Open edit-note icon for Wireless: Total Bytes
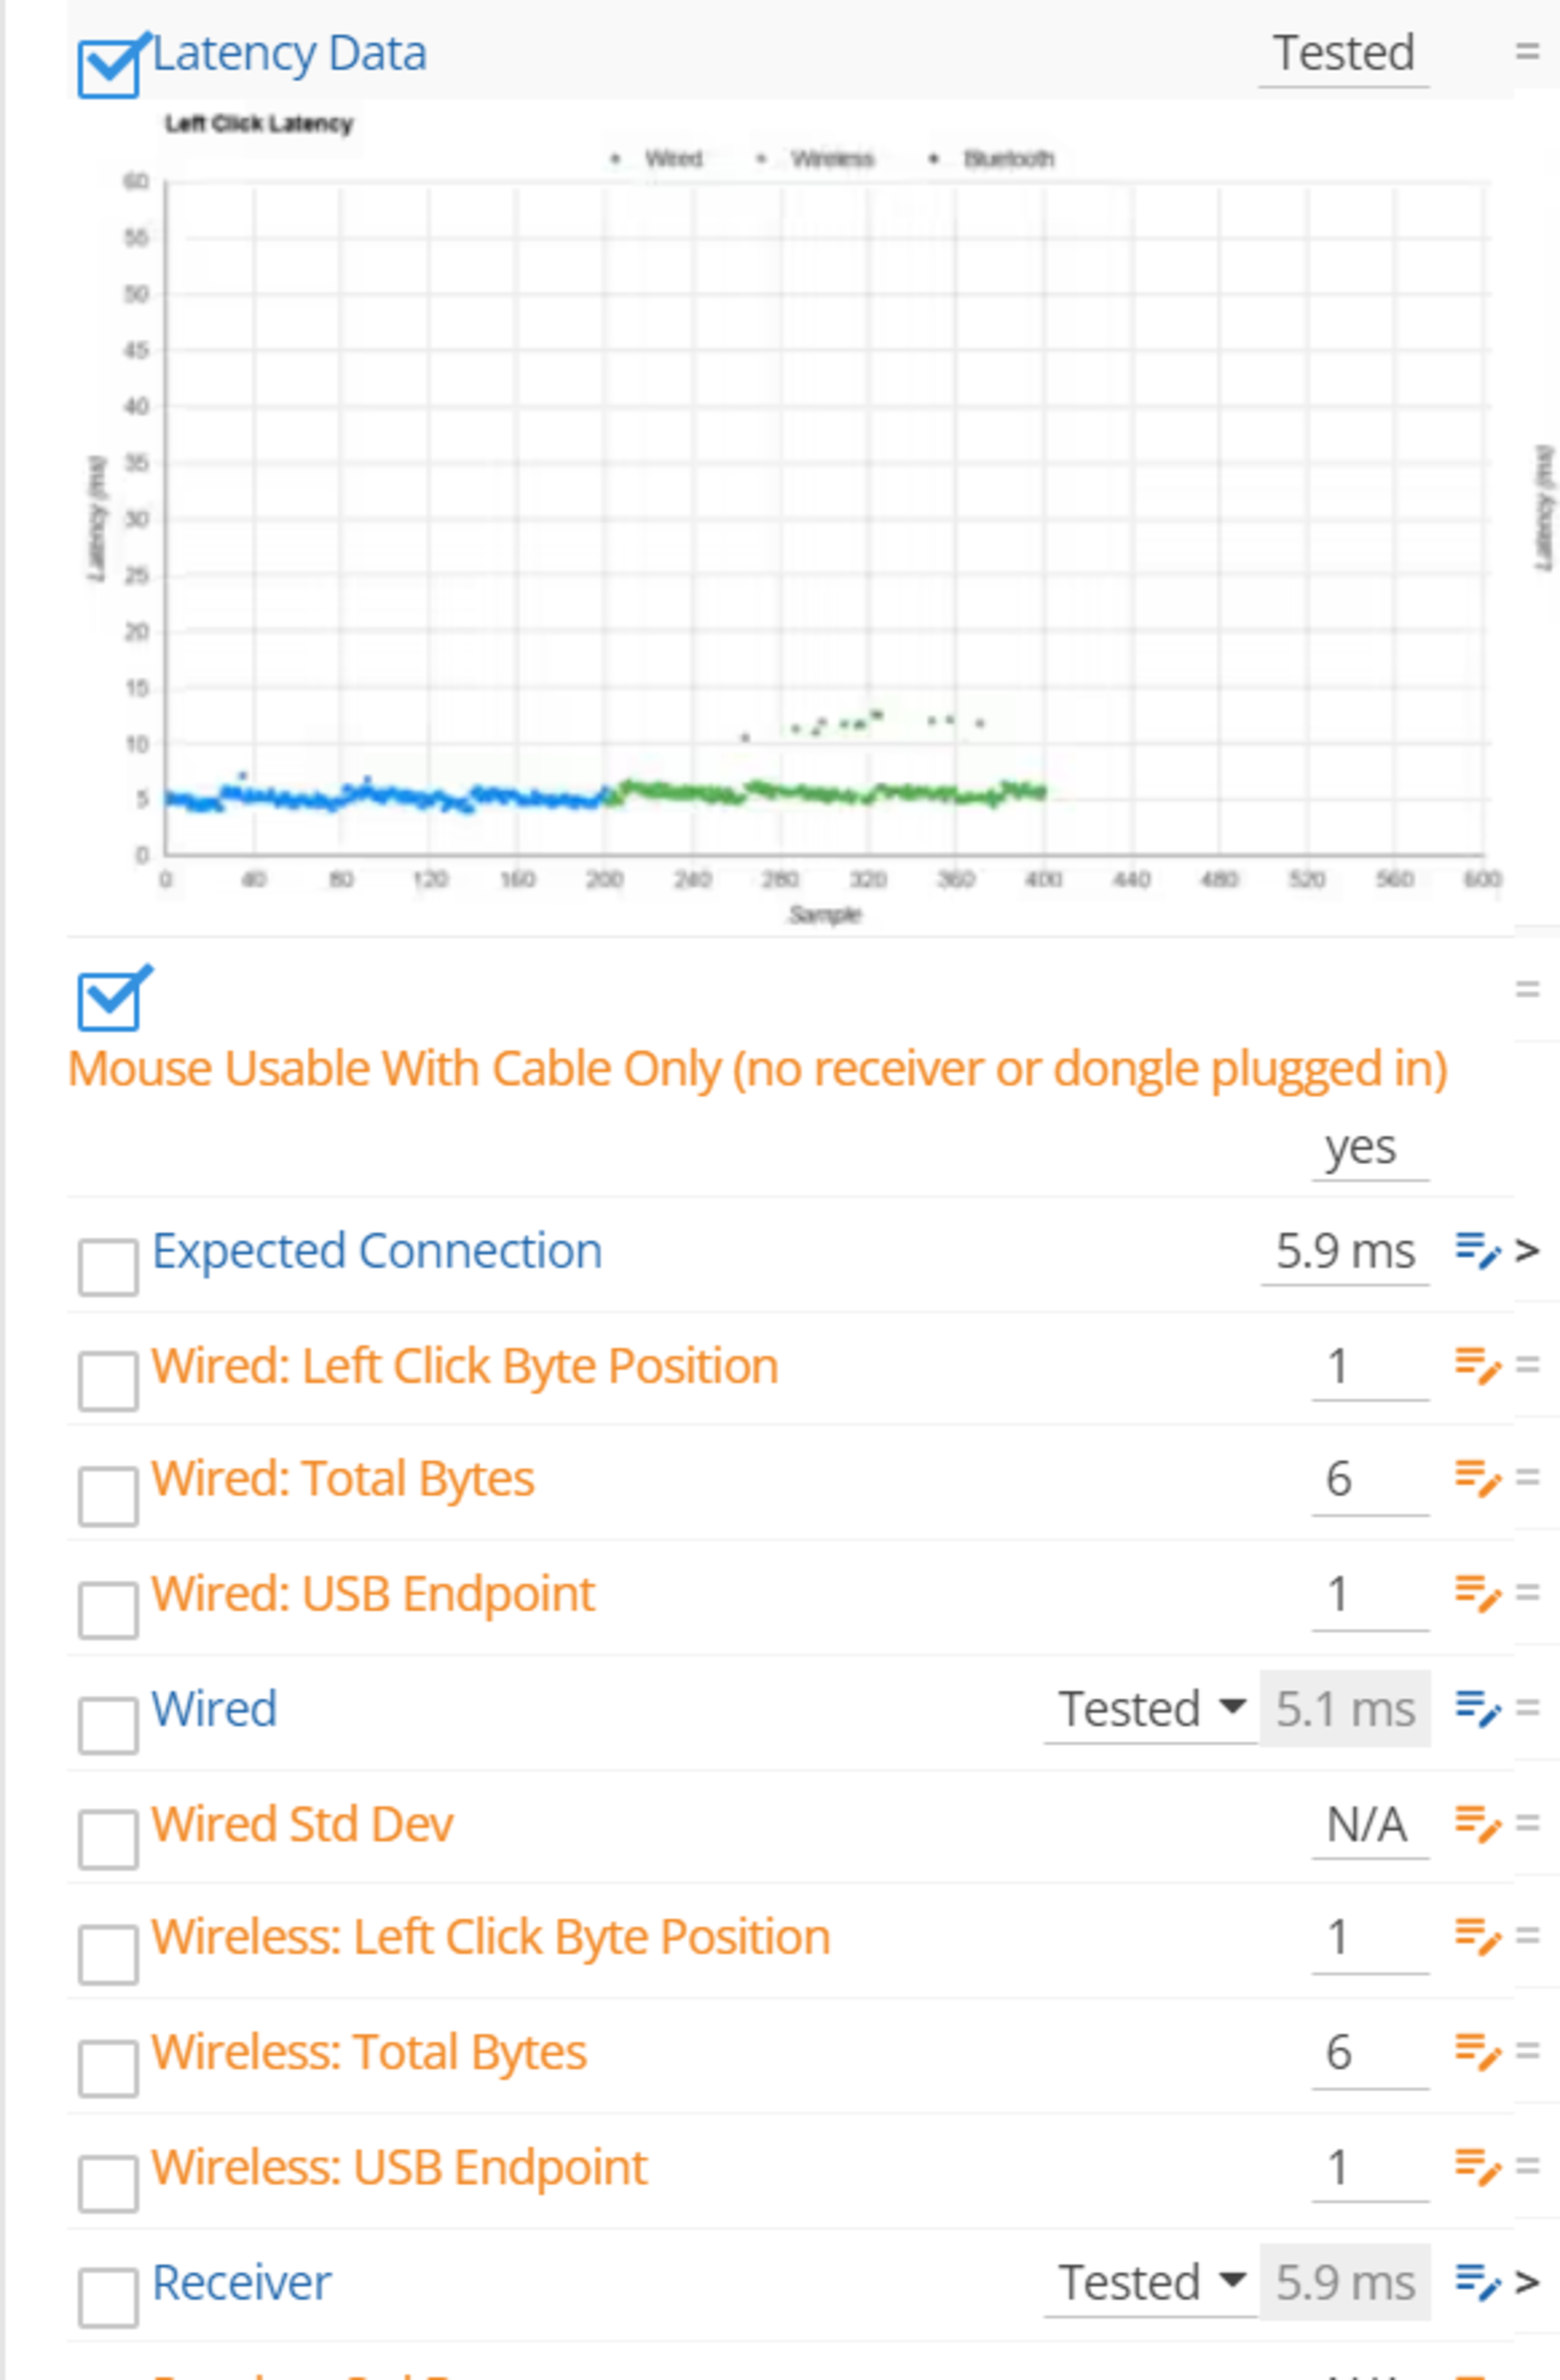Screen dimensions: 1560x2380 point(1477,2052)
